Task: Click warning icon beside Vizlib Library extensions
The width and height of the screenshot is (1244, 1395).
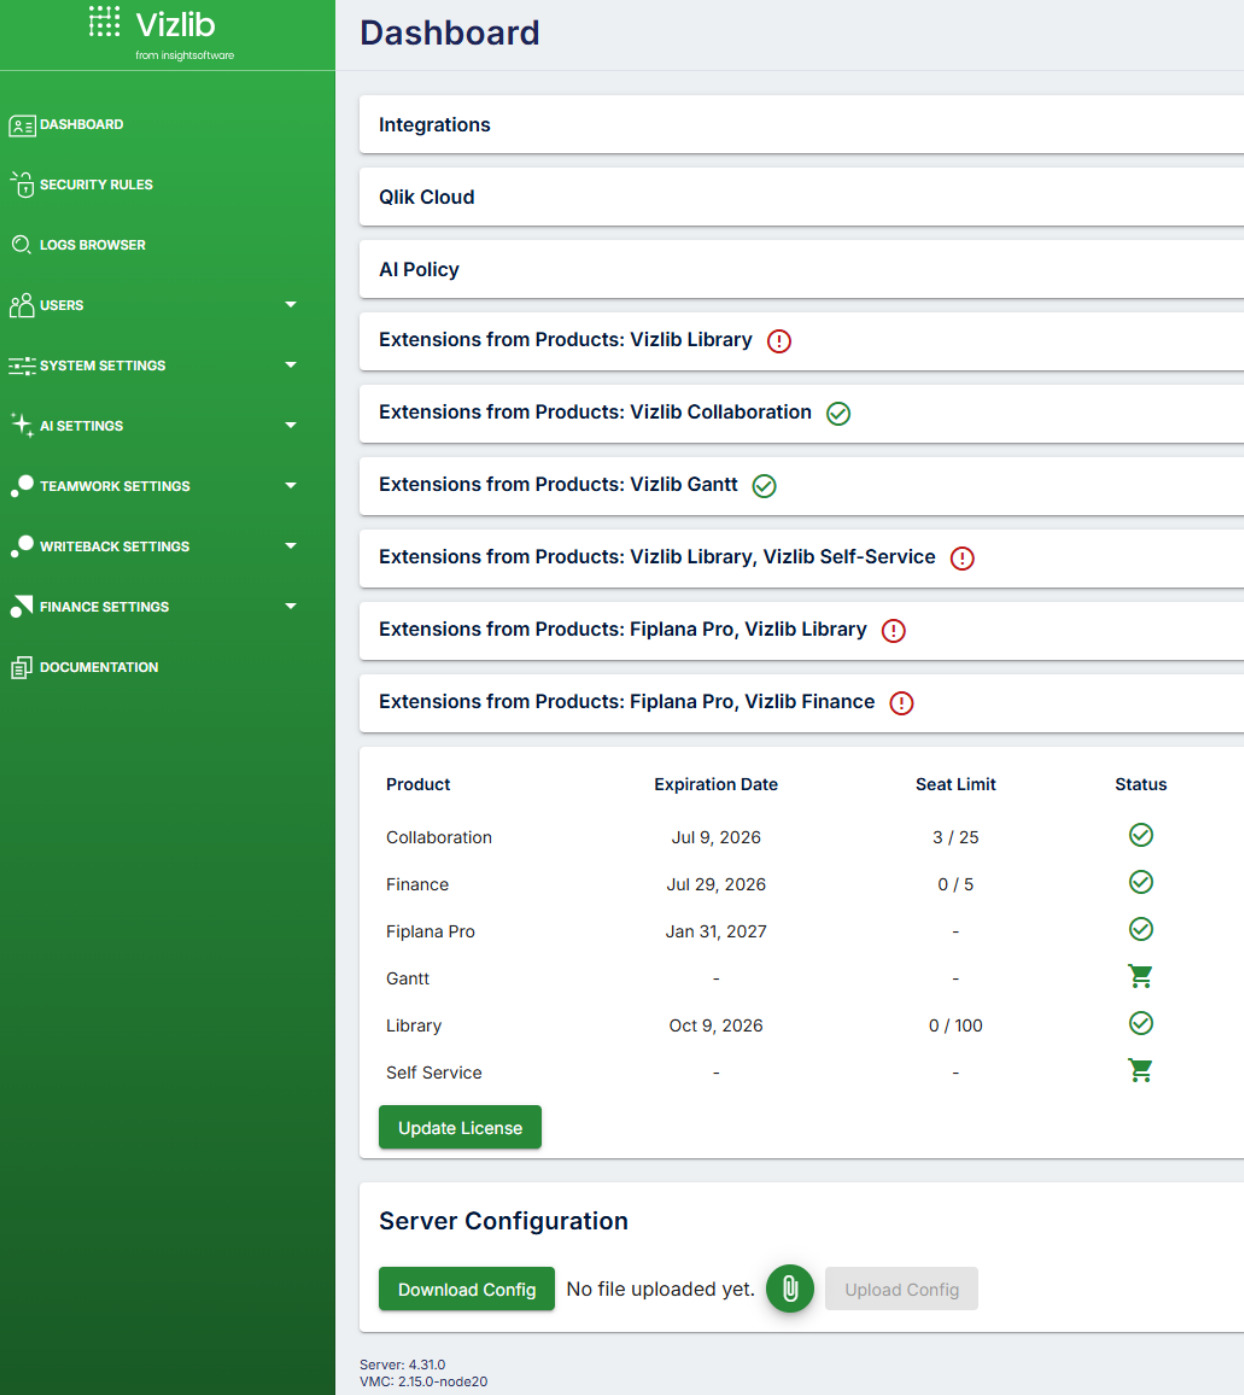Action: (779, 341)
